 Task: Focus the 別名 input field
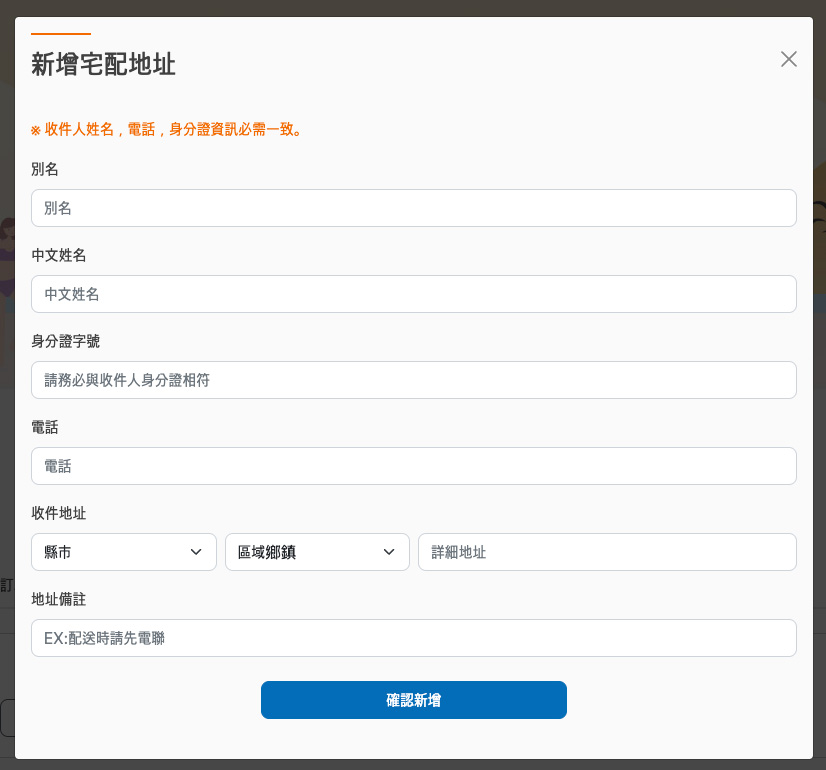(x=413, y=208)
